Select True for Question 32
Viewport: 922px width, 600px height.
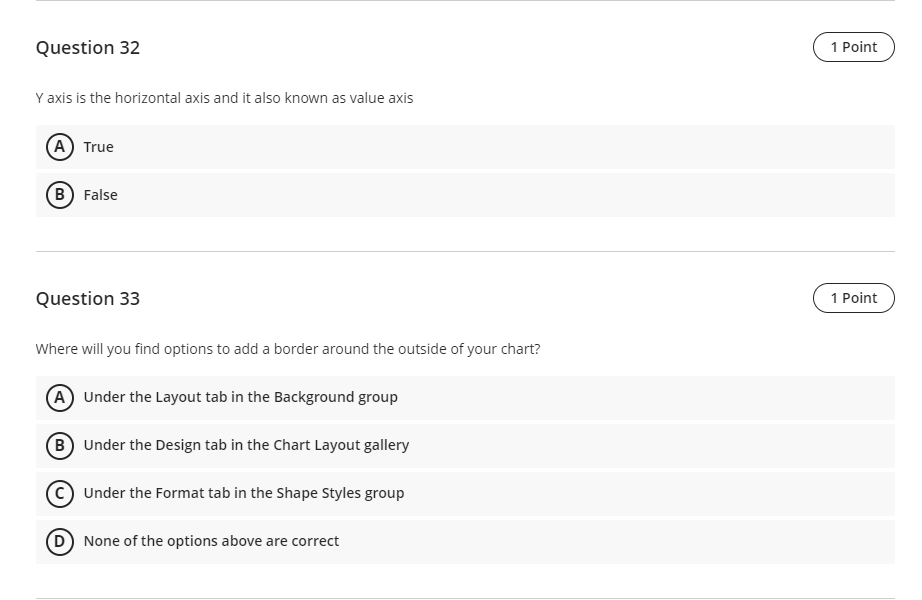point(99,147)
